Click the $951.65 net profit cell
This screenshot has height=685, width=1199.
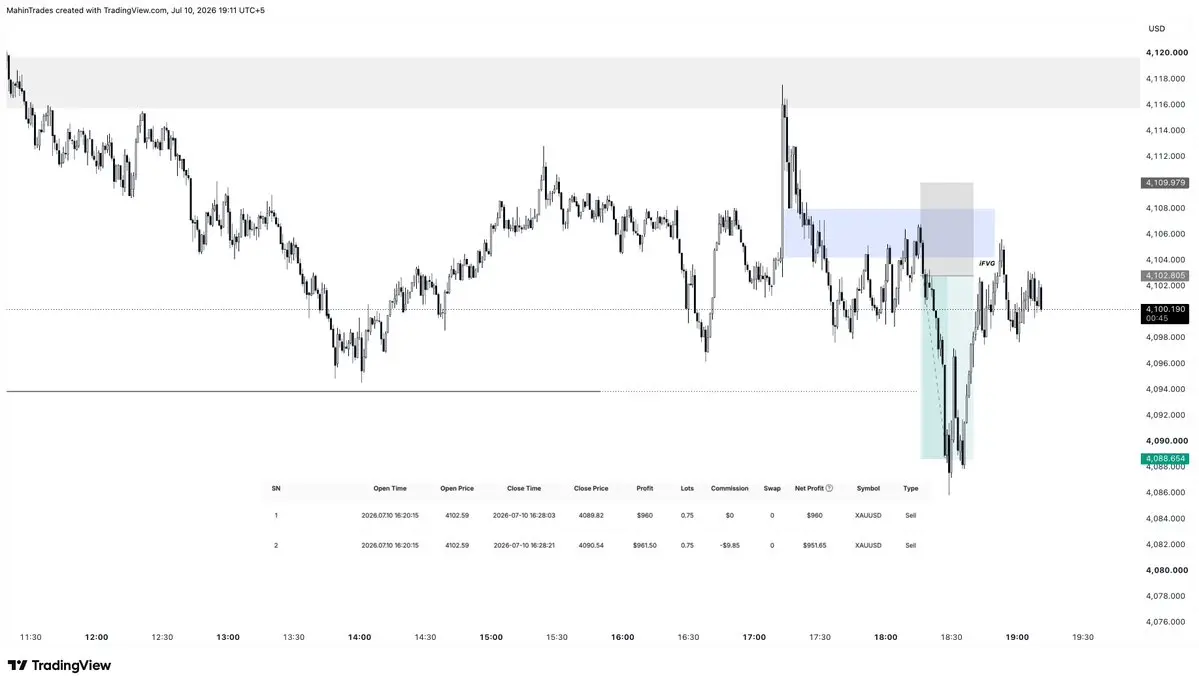[x=814, y=545]
